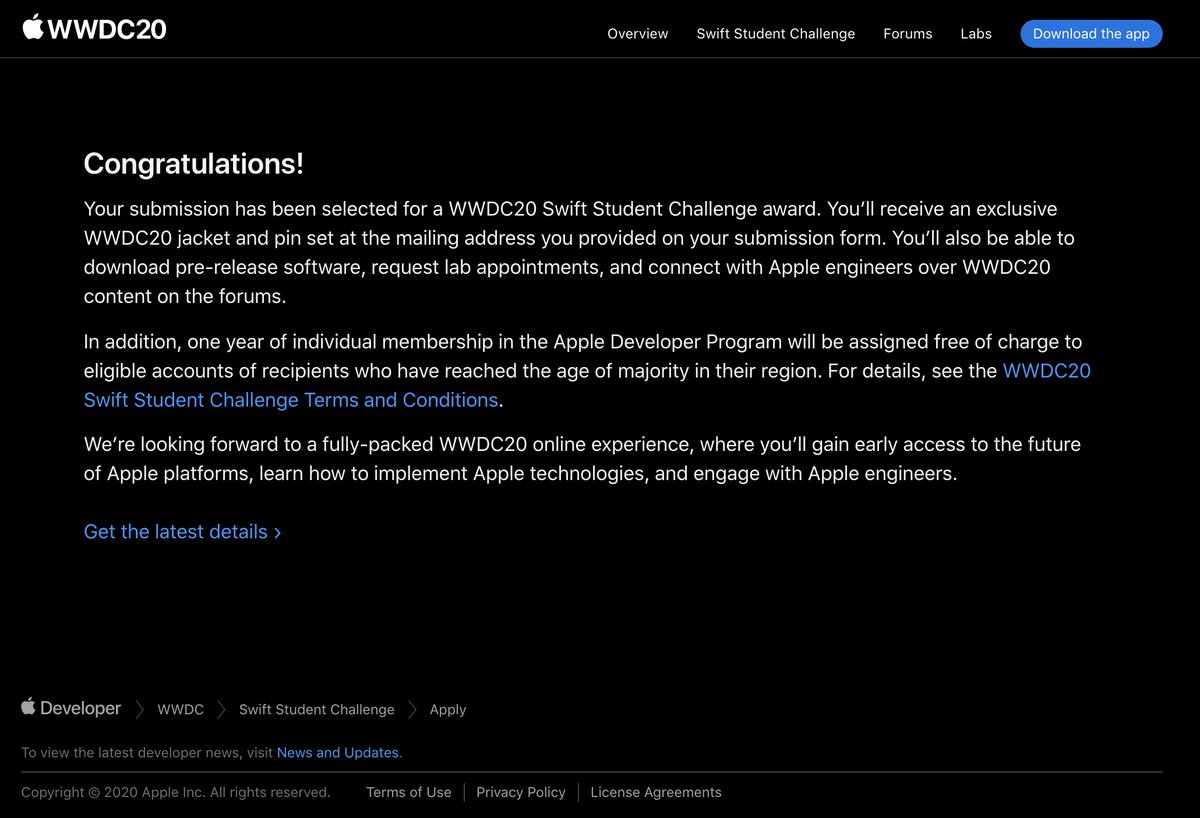
Task: Select WWDC in the footer breadcrumb
Action: coord(180,709)
